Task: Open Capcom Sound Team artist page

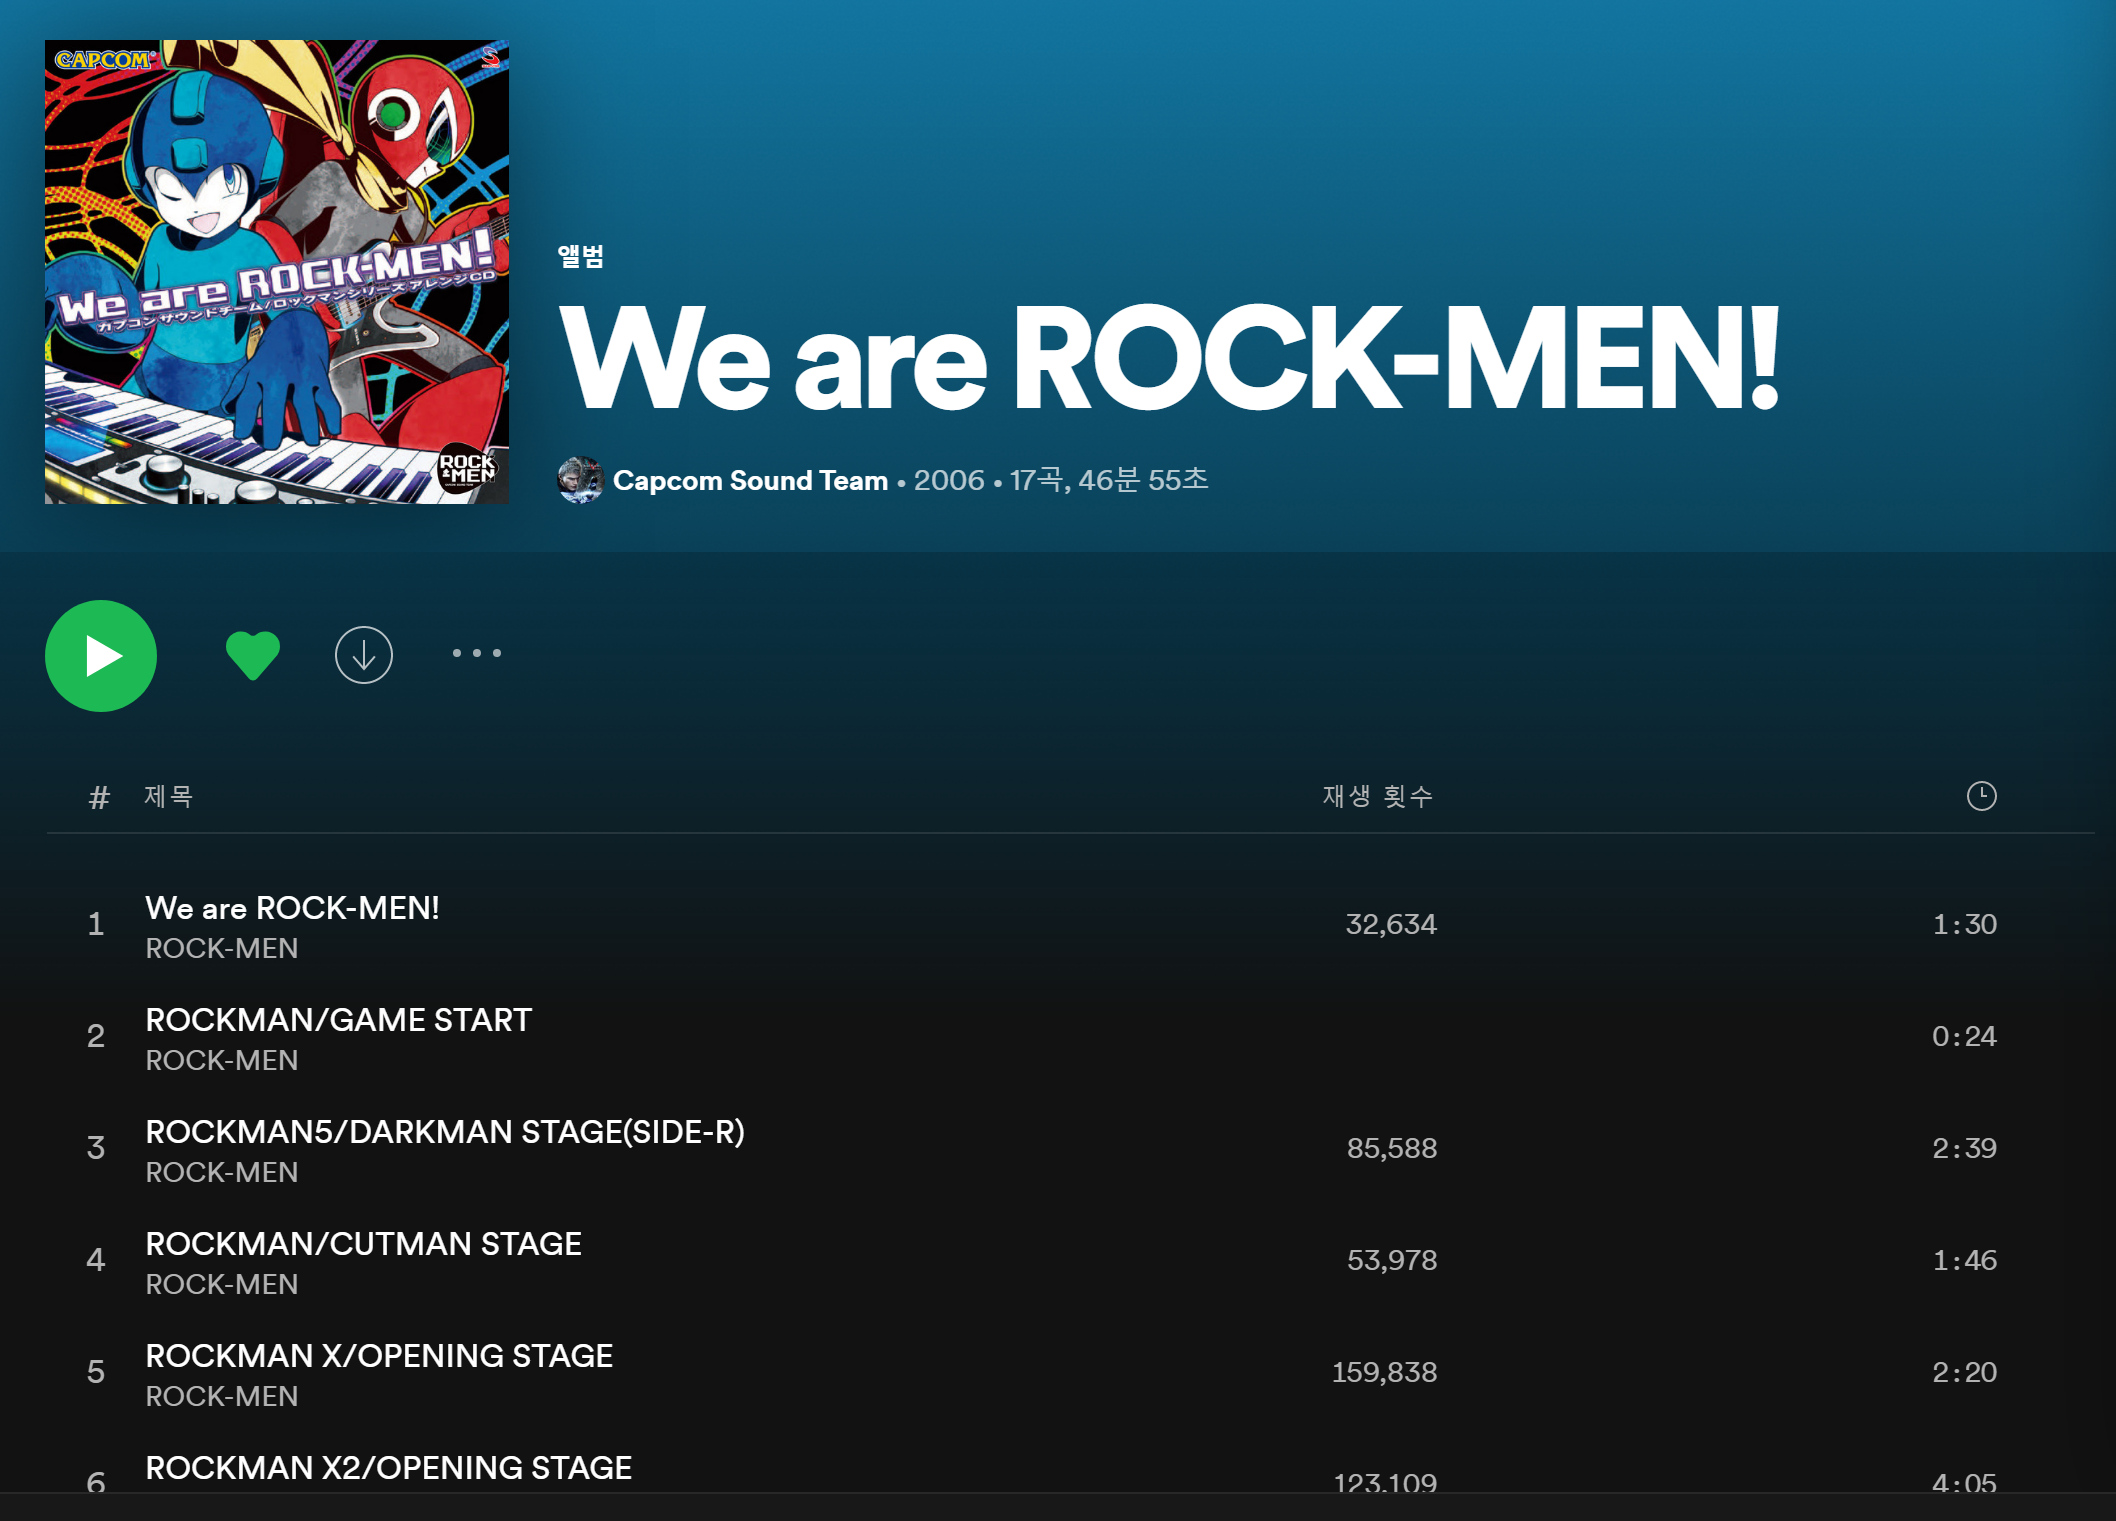Action: click(x=750, y=480)
